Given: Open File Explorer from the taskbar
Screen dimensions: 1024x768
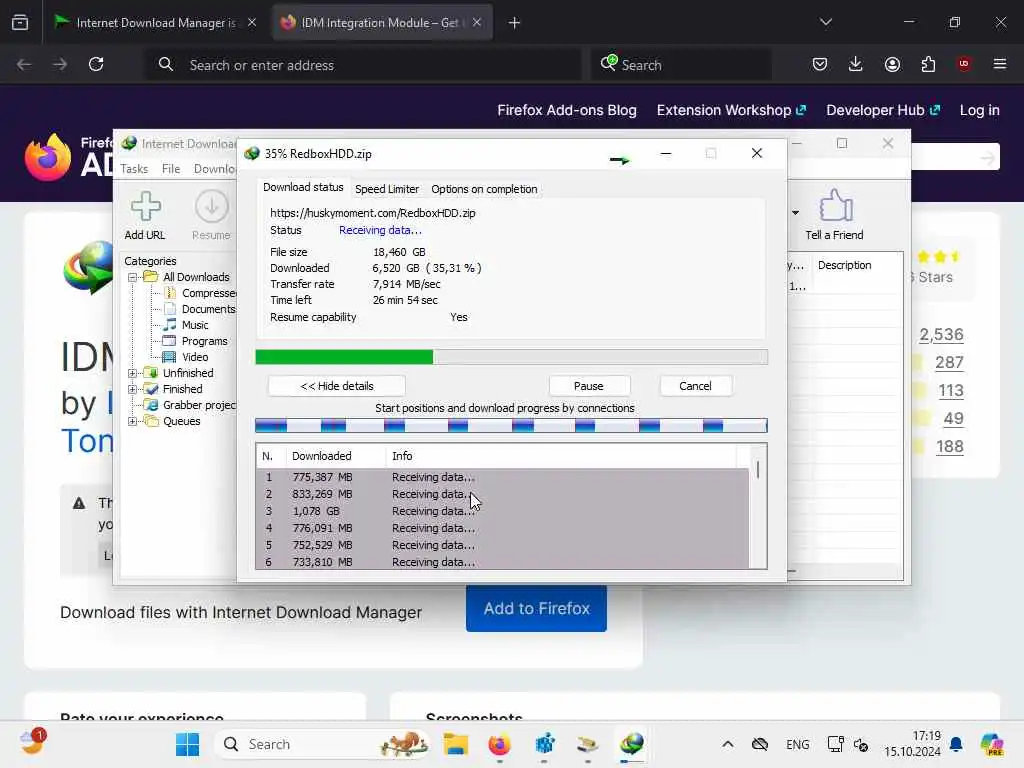Looking at the screenshot, I should click(x=455, y=744).
